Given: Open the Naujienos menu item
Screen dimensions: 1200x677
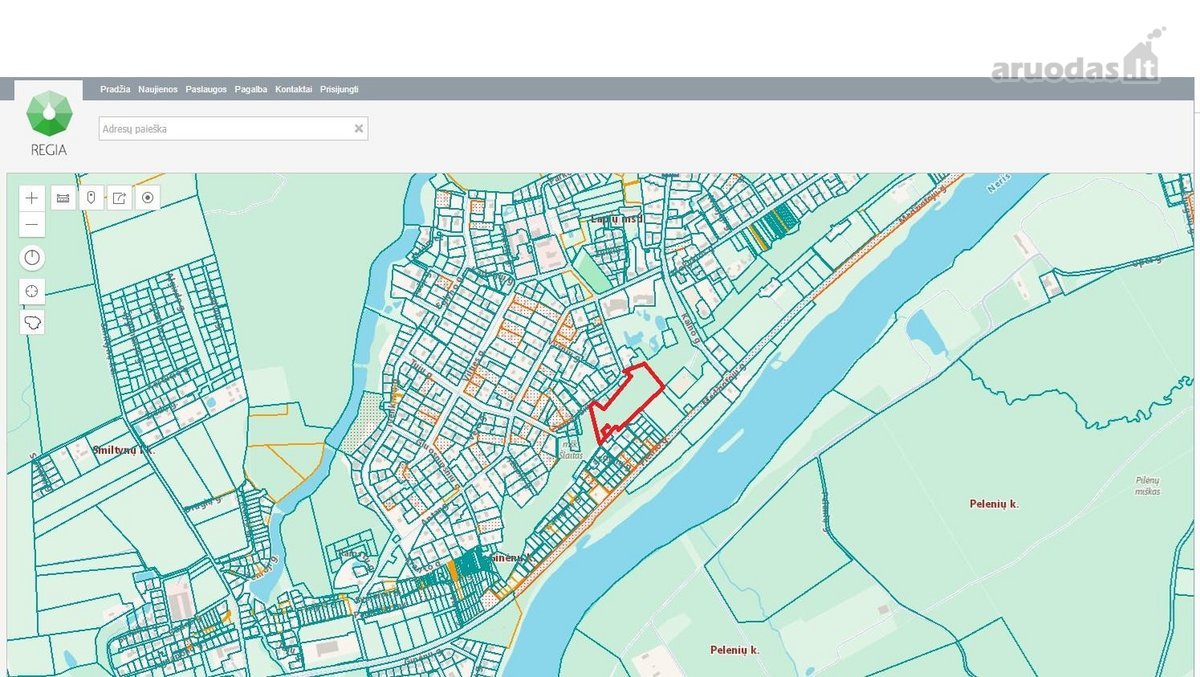Looking at the screenshot, I should point(158,89).
